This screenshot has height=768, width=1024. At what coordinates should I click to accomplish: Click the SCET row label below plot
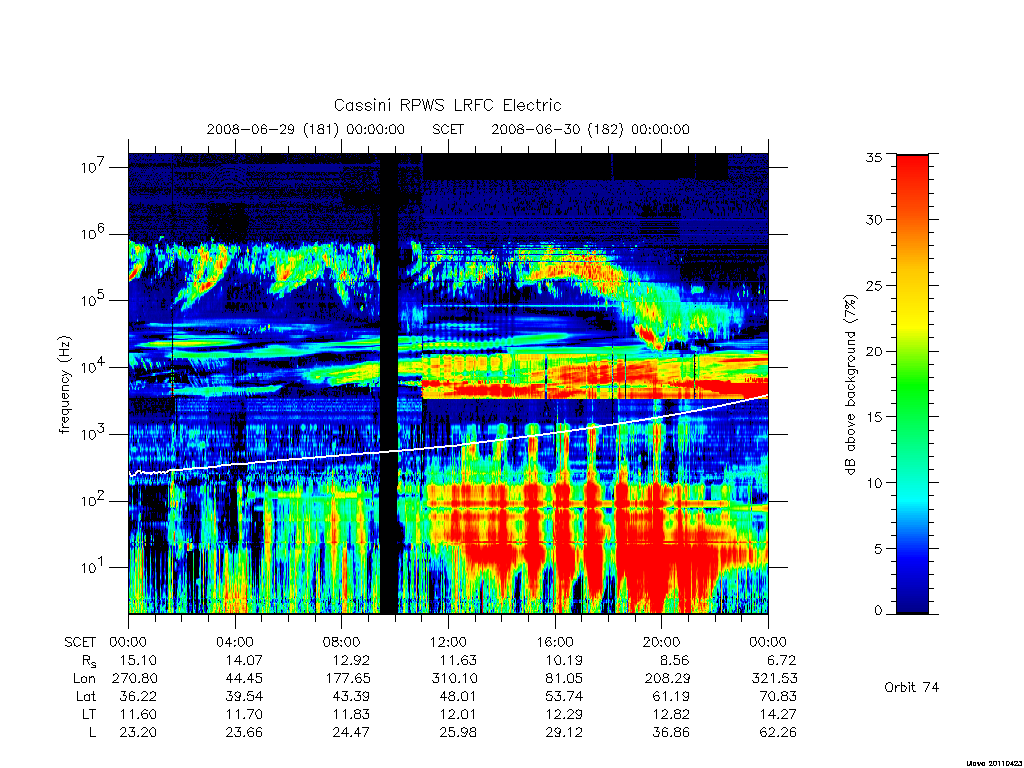pos(80,643)
